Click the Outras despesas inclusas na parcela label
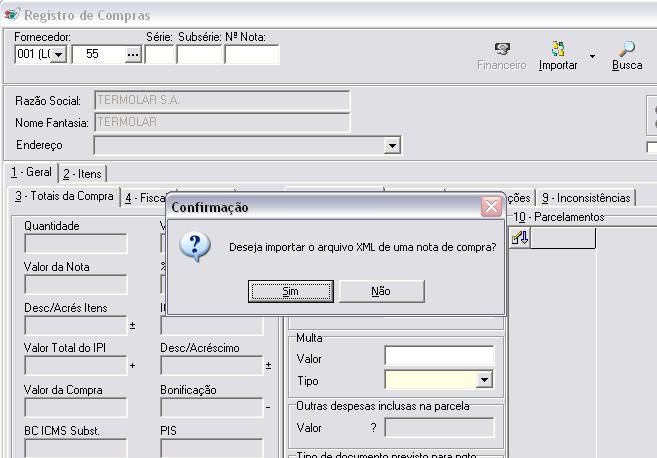This screenshot has width=657, height=458. (x=383, y=406)
